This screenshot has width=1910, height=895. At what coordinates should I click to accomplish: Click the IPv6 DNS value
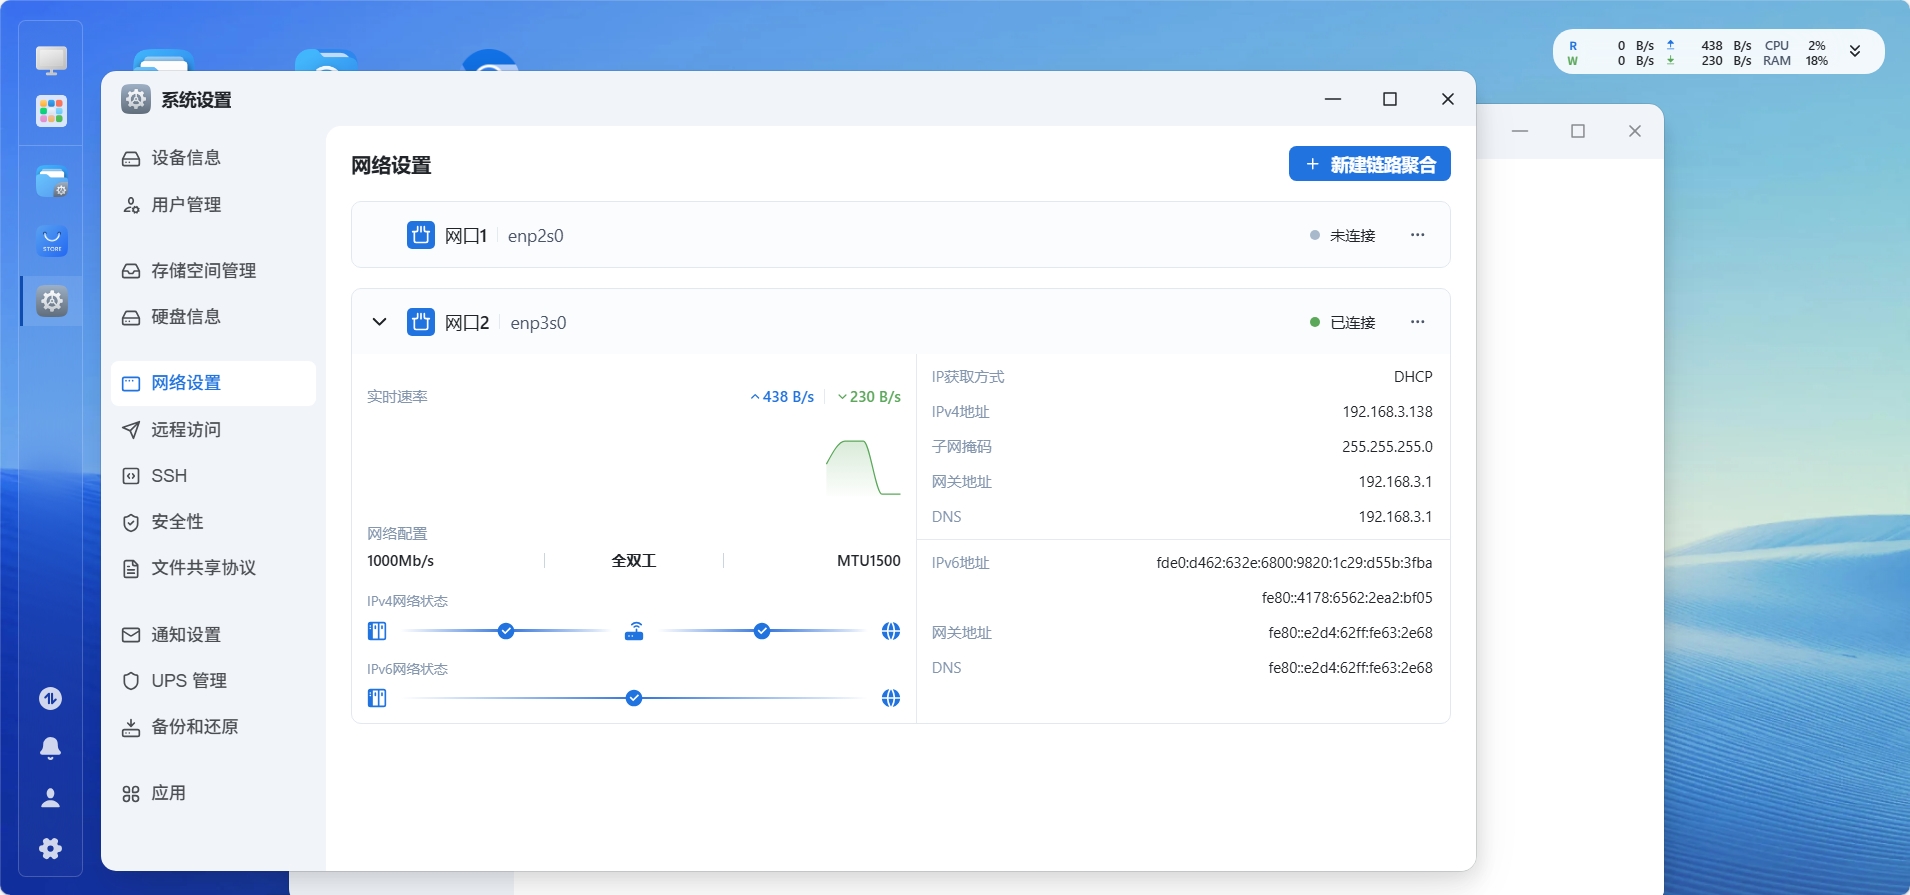(1350, 668)
